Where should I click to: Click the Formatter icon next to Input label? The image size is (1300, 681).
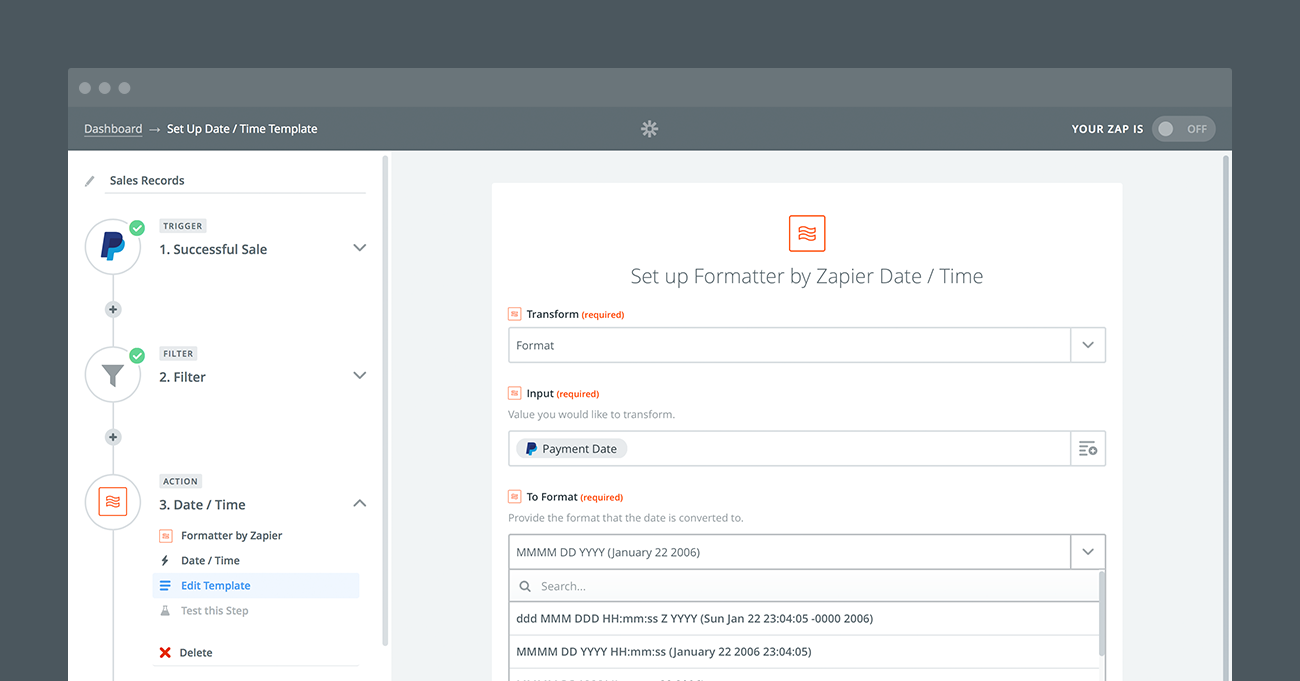(x=514, y=394)
